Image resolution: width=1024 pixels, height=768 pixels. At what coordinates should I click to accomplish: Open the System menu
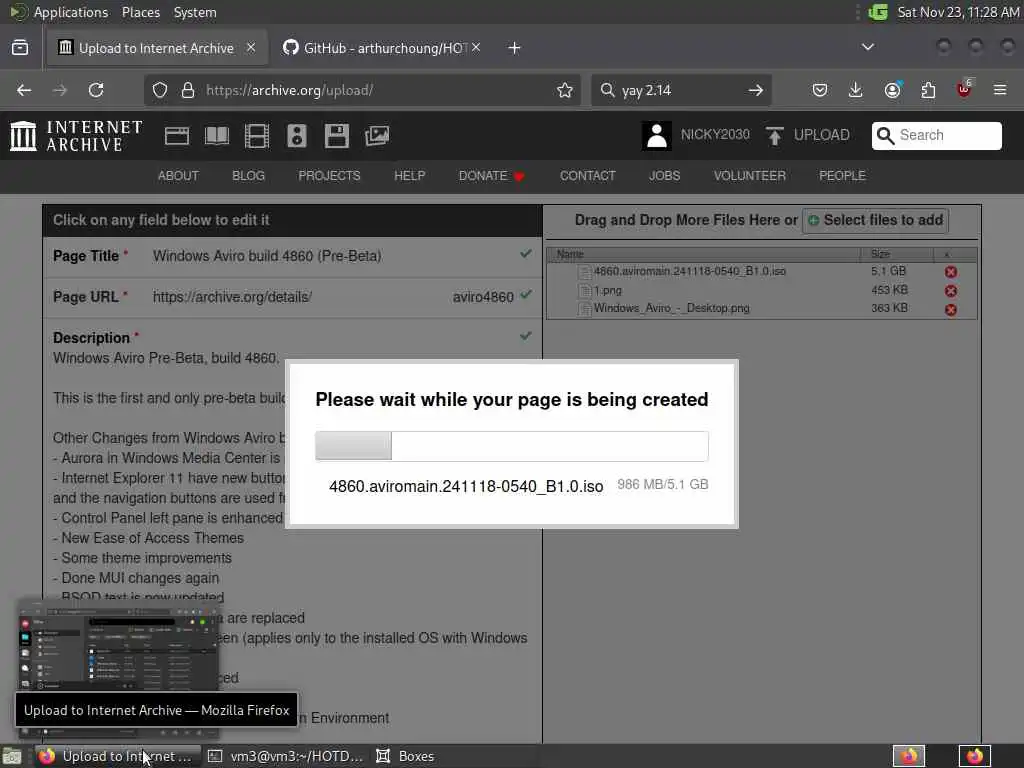click(195, 12)
